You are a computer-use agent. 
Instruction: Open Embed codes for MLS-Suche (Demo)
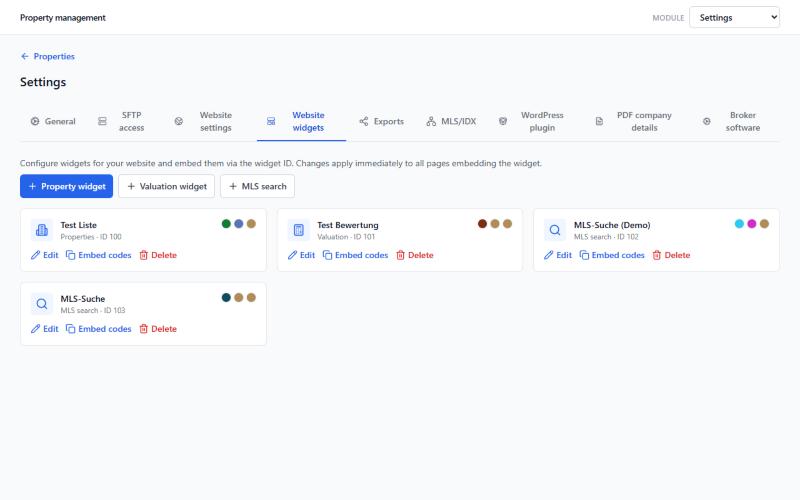pos(612,255)
